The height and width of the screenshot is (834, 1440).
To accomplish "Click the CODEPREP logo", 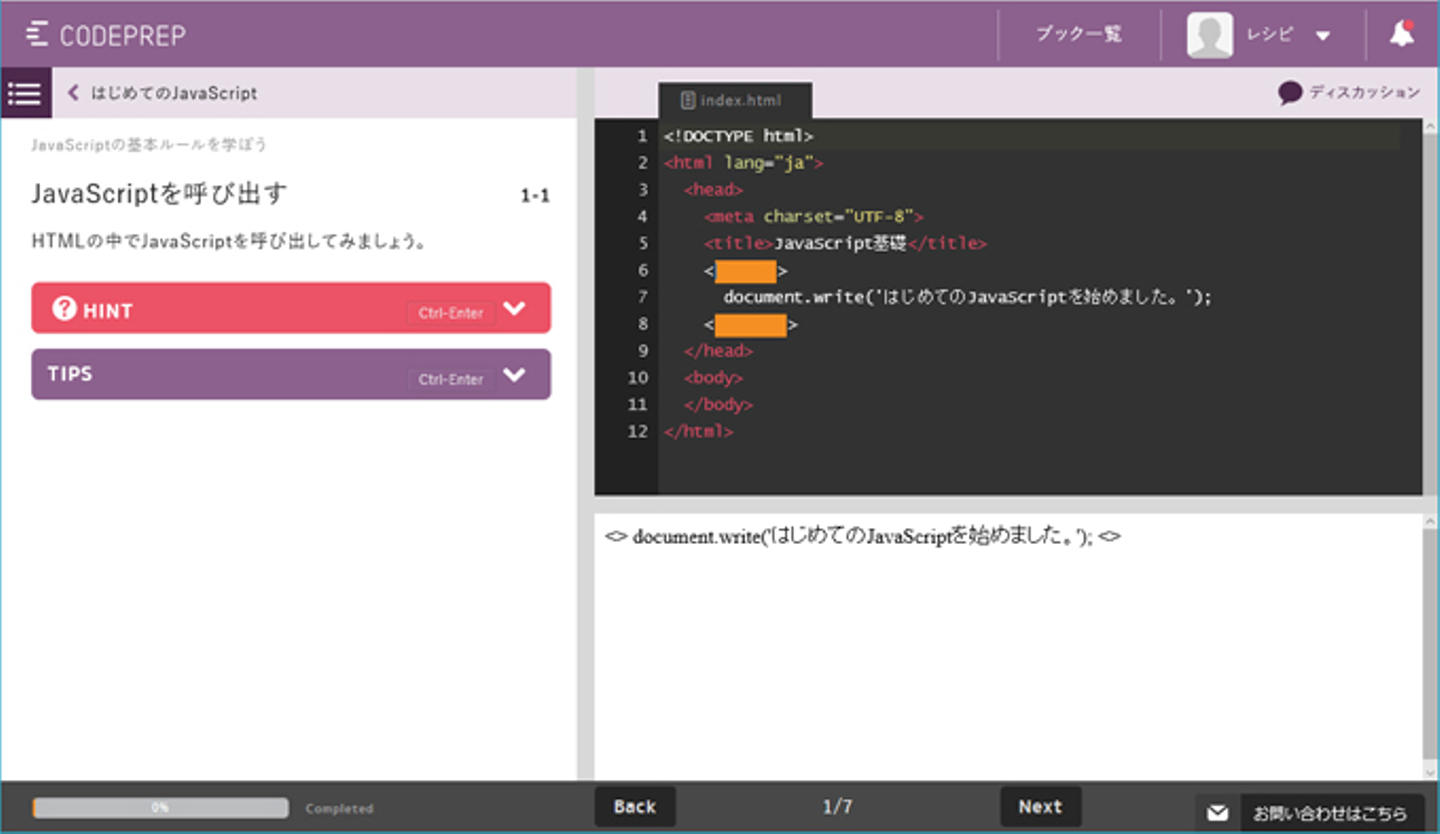I will [107, 35].
